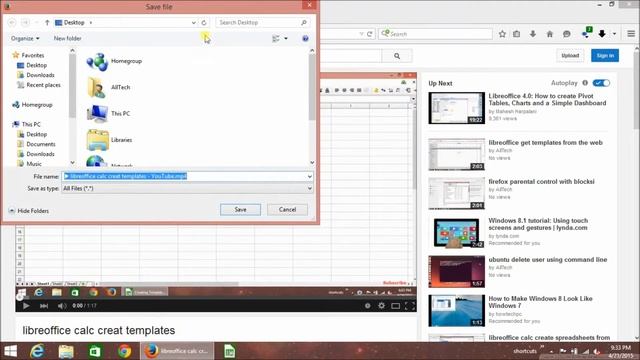Open the Firefox bookmarks list icon
The image size is (640, 360).
coord(517,34)
